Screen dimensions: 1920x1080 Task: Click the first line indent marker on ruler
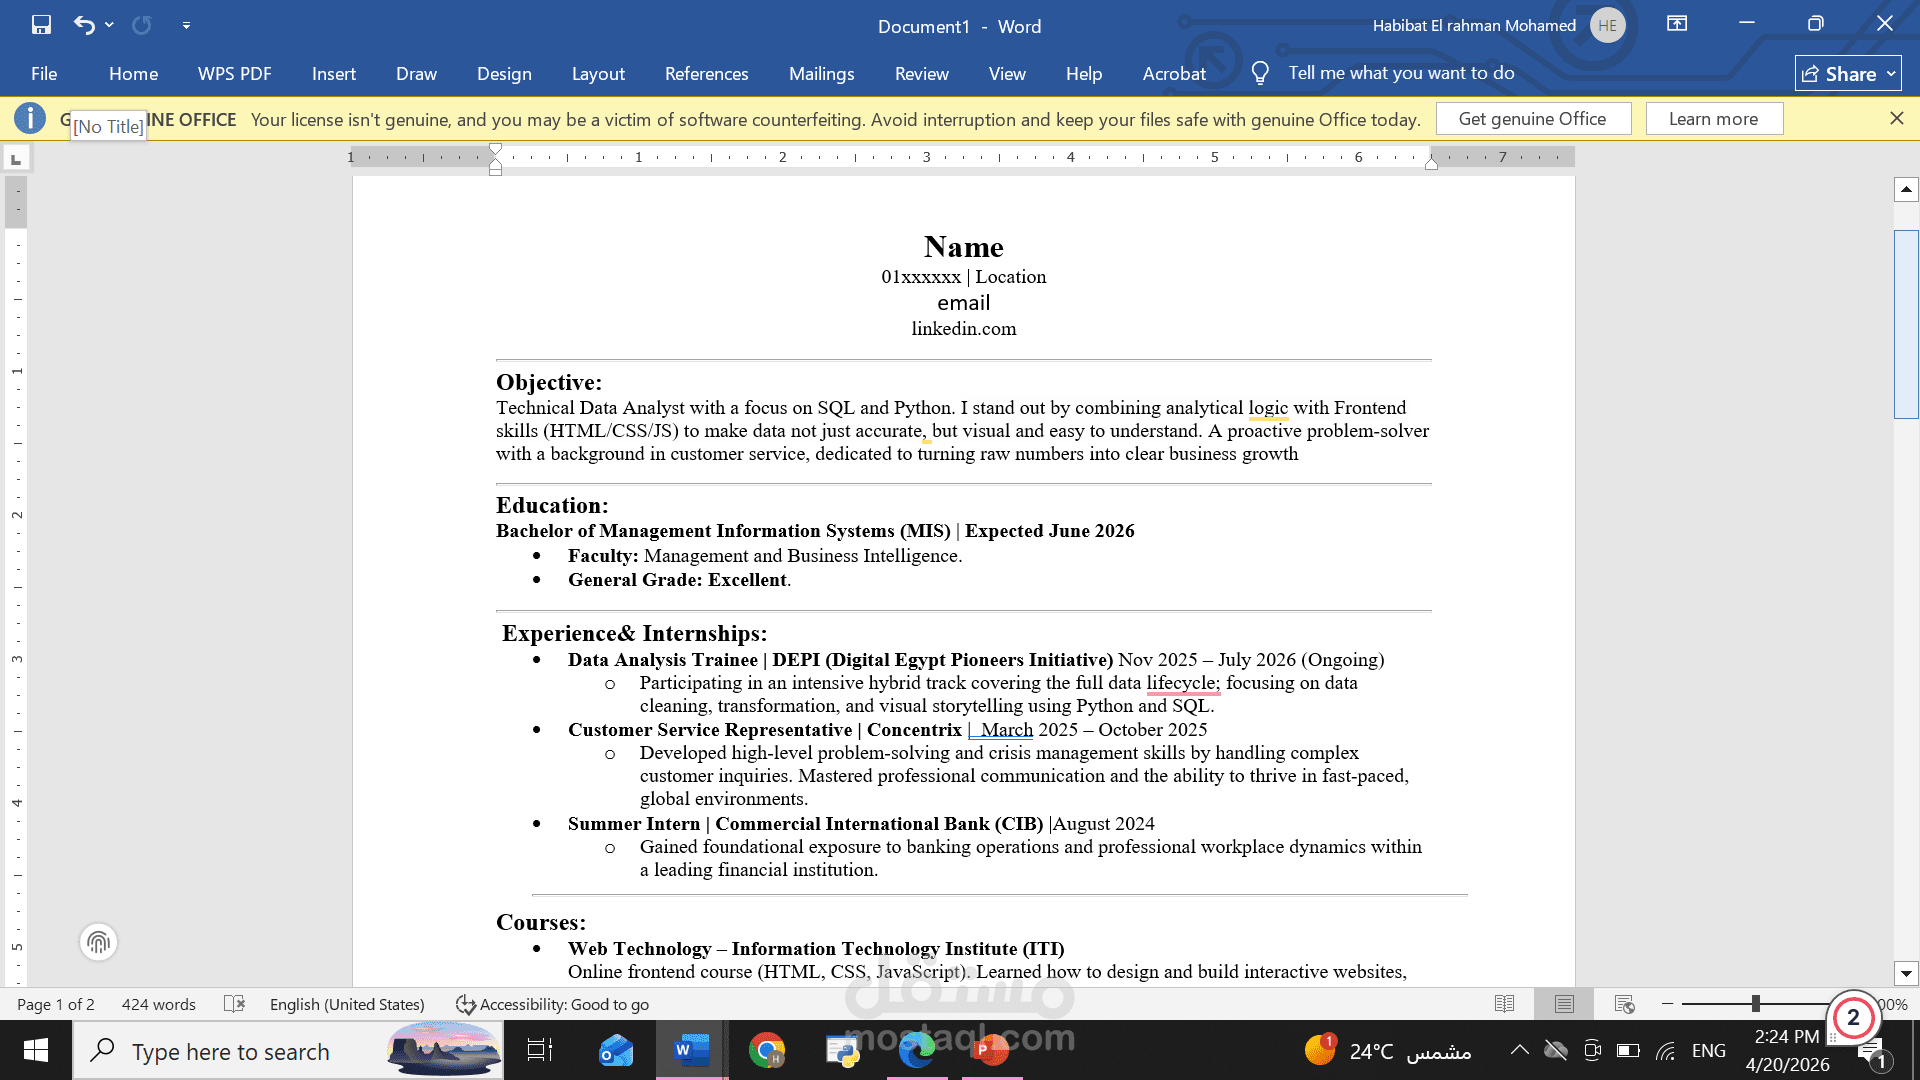click(495, 150)
